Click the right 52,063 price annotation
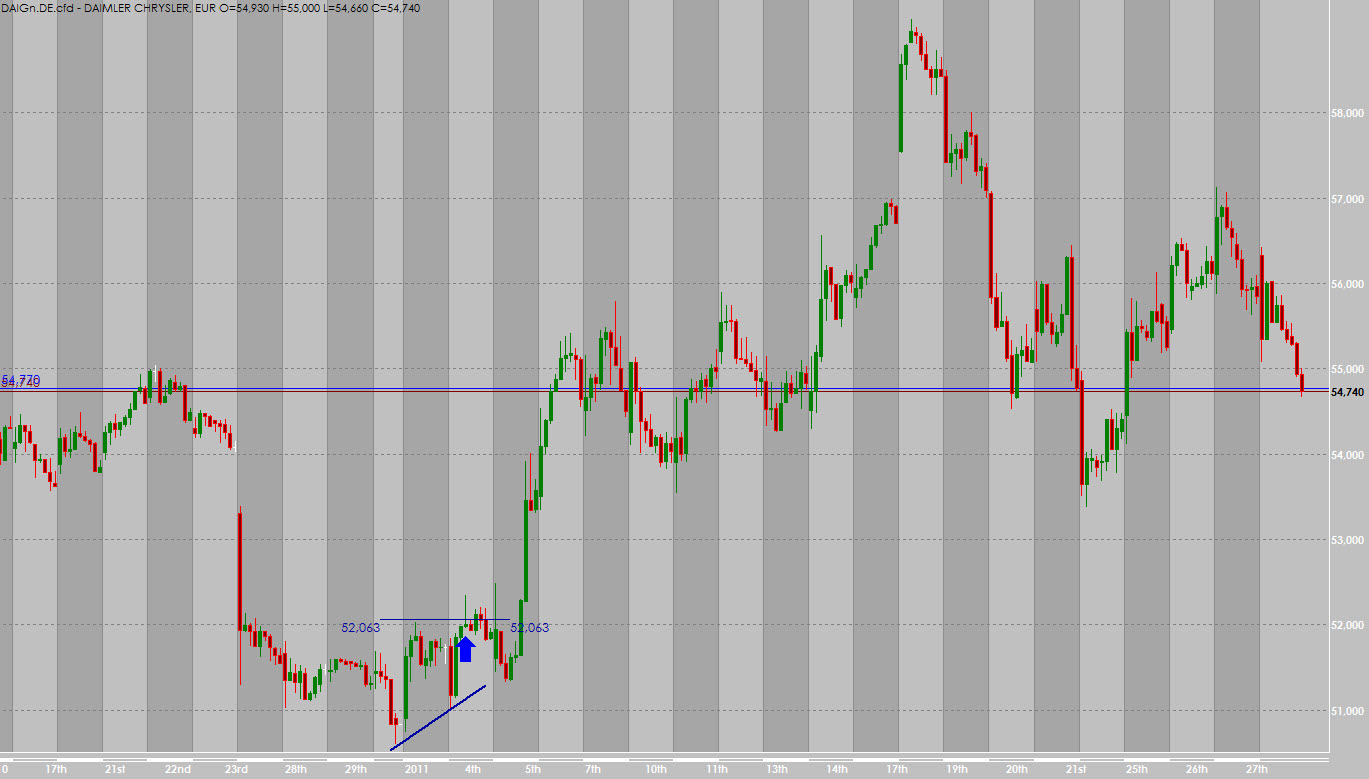The image size is (1369, 779). (x=530, y=628)
